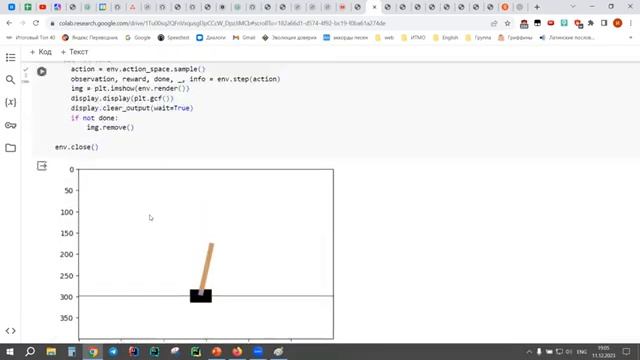Reload the Colab page

(x=36, y=23)
